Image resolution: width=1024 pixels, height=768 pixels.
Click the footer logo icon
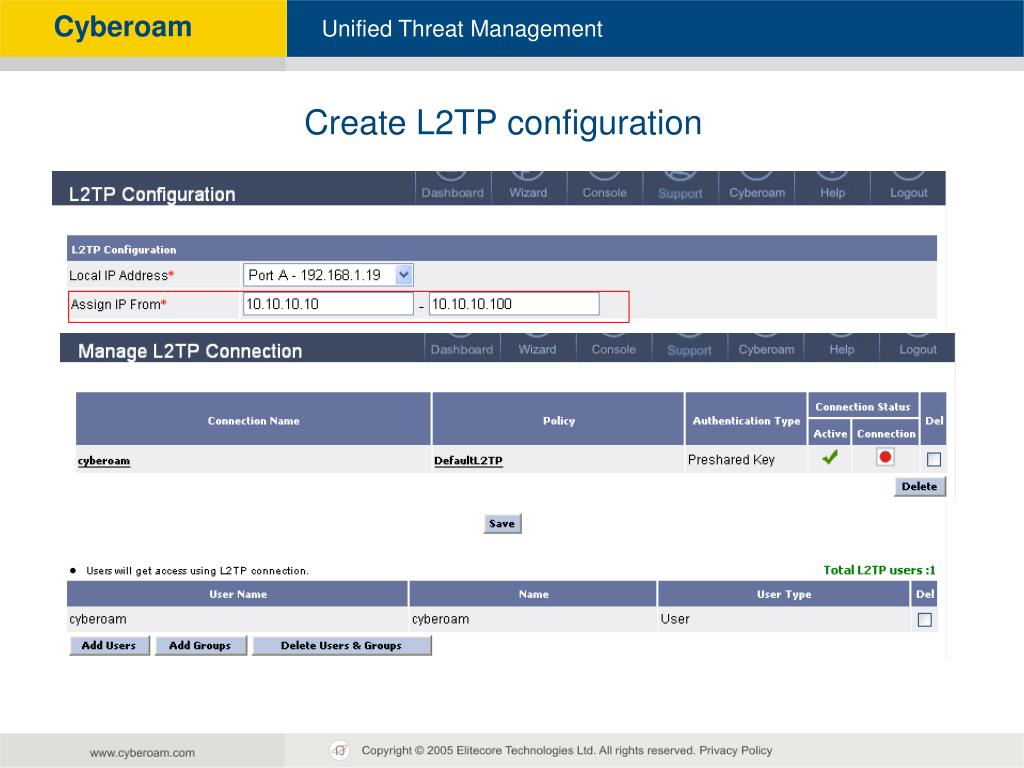pos(340,750)
